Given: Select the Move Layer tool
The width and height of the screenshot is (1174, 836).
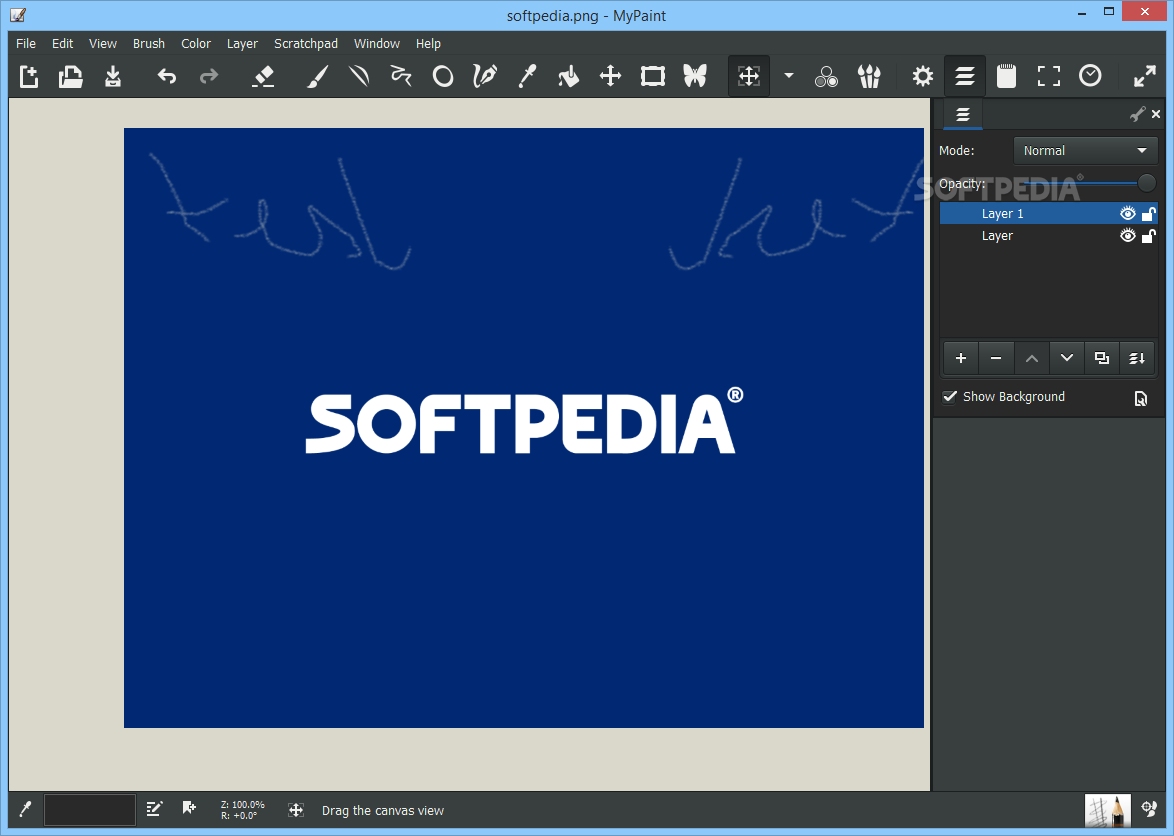Looking at the screenshot, I should coord(611,76).
